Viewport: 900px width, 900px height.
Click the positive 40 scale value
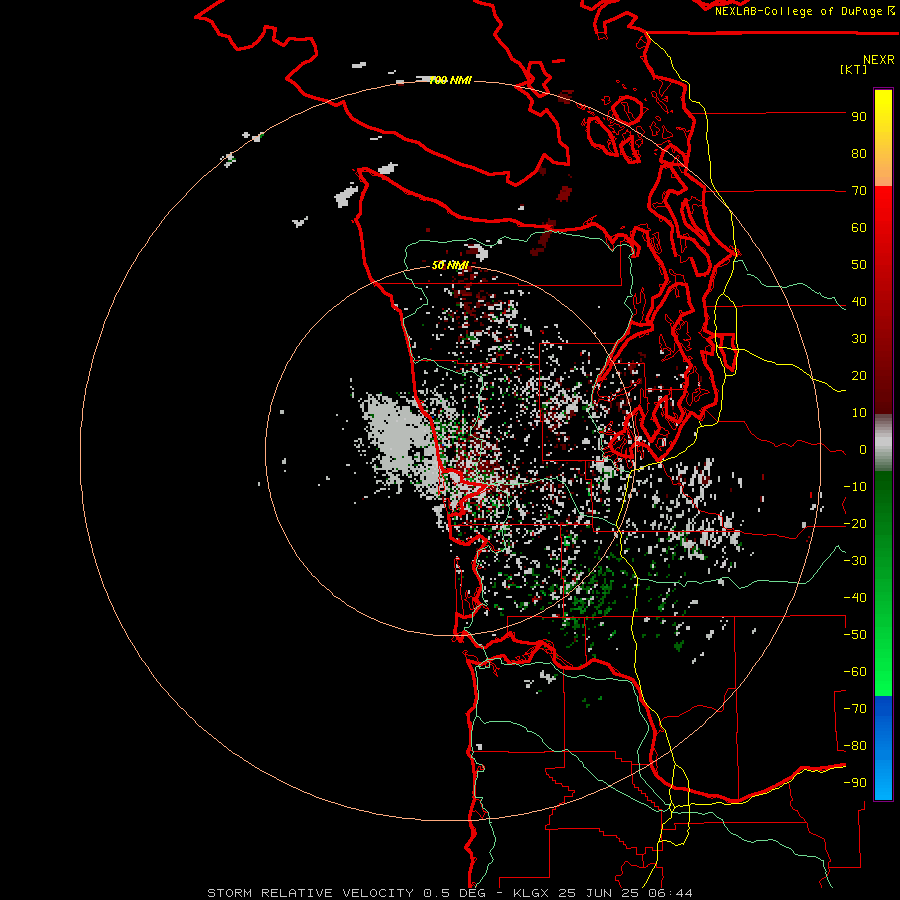tap(859, 302)
